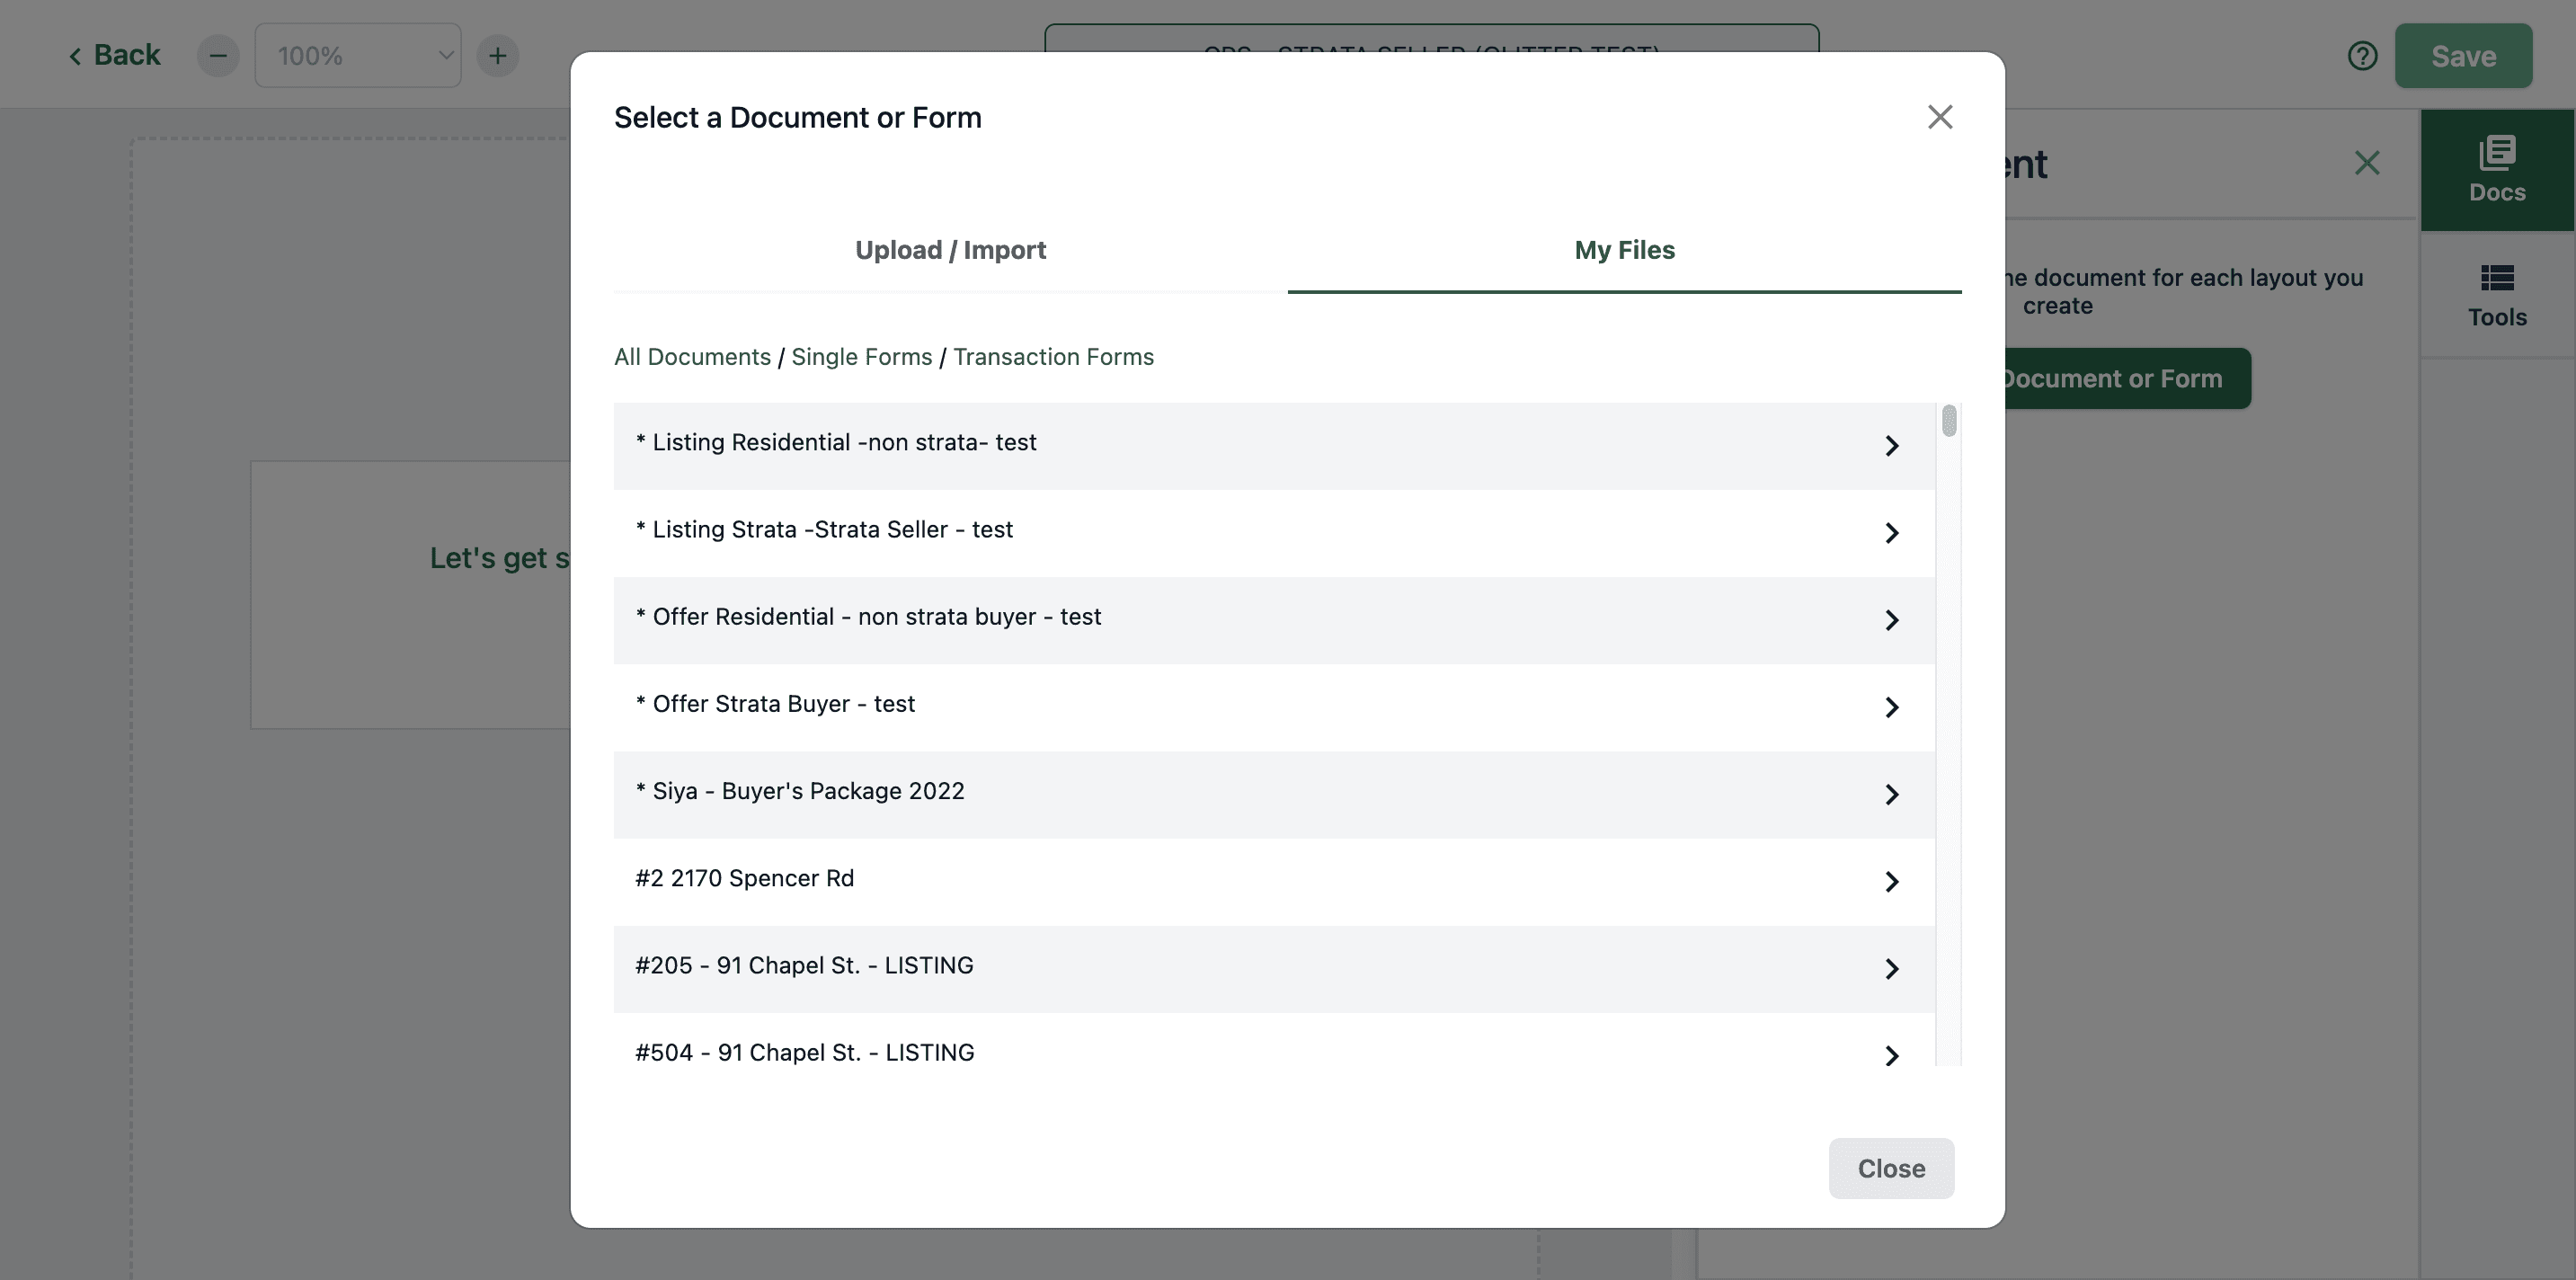Go Back from the editor

click(114, 55)
